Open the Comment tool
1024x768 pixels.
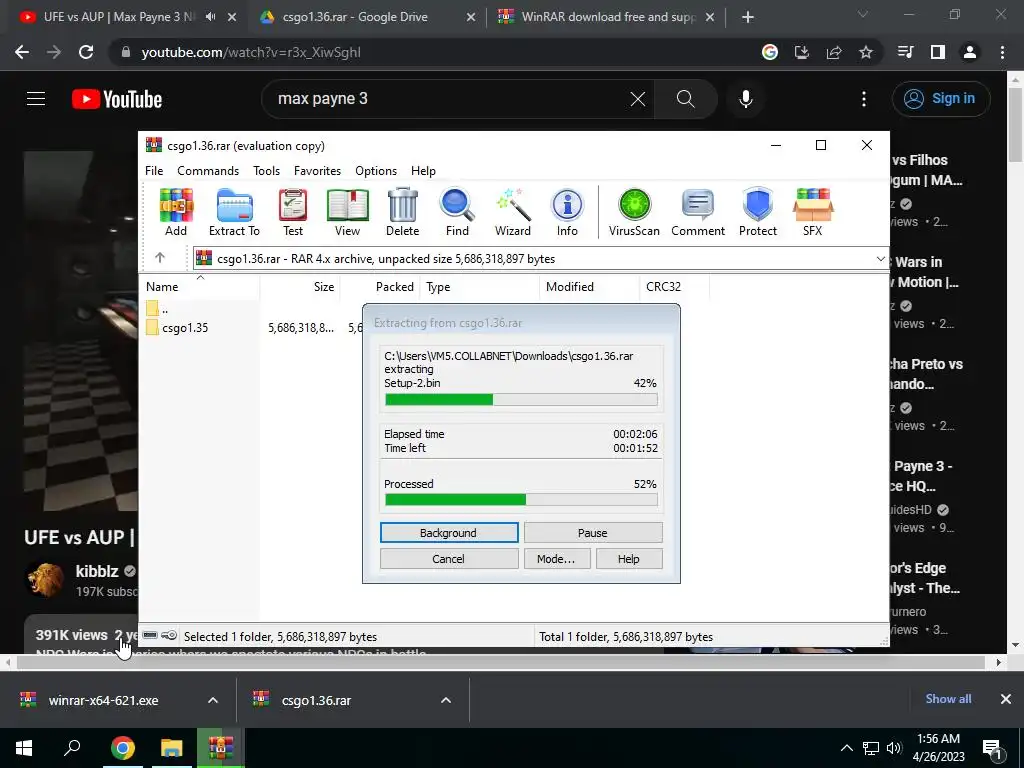[698, 212]
